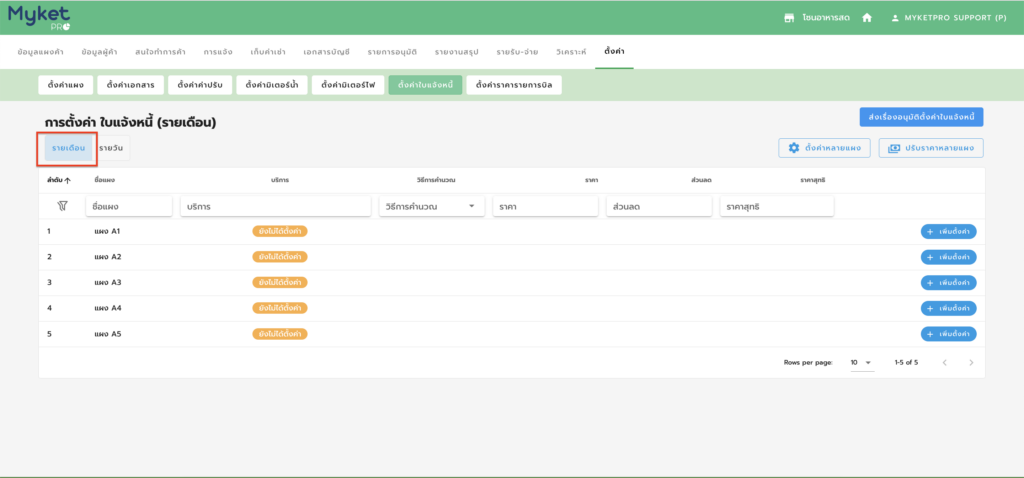Switch to รายเดือน toggle
This screenshot has width=1024, height=478.
pyautogui.click(x=68, y=148)
